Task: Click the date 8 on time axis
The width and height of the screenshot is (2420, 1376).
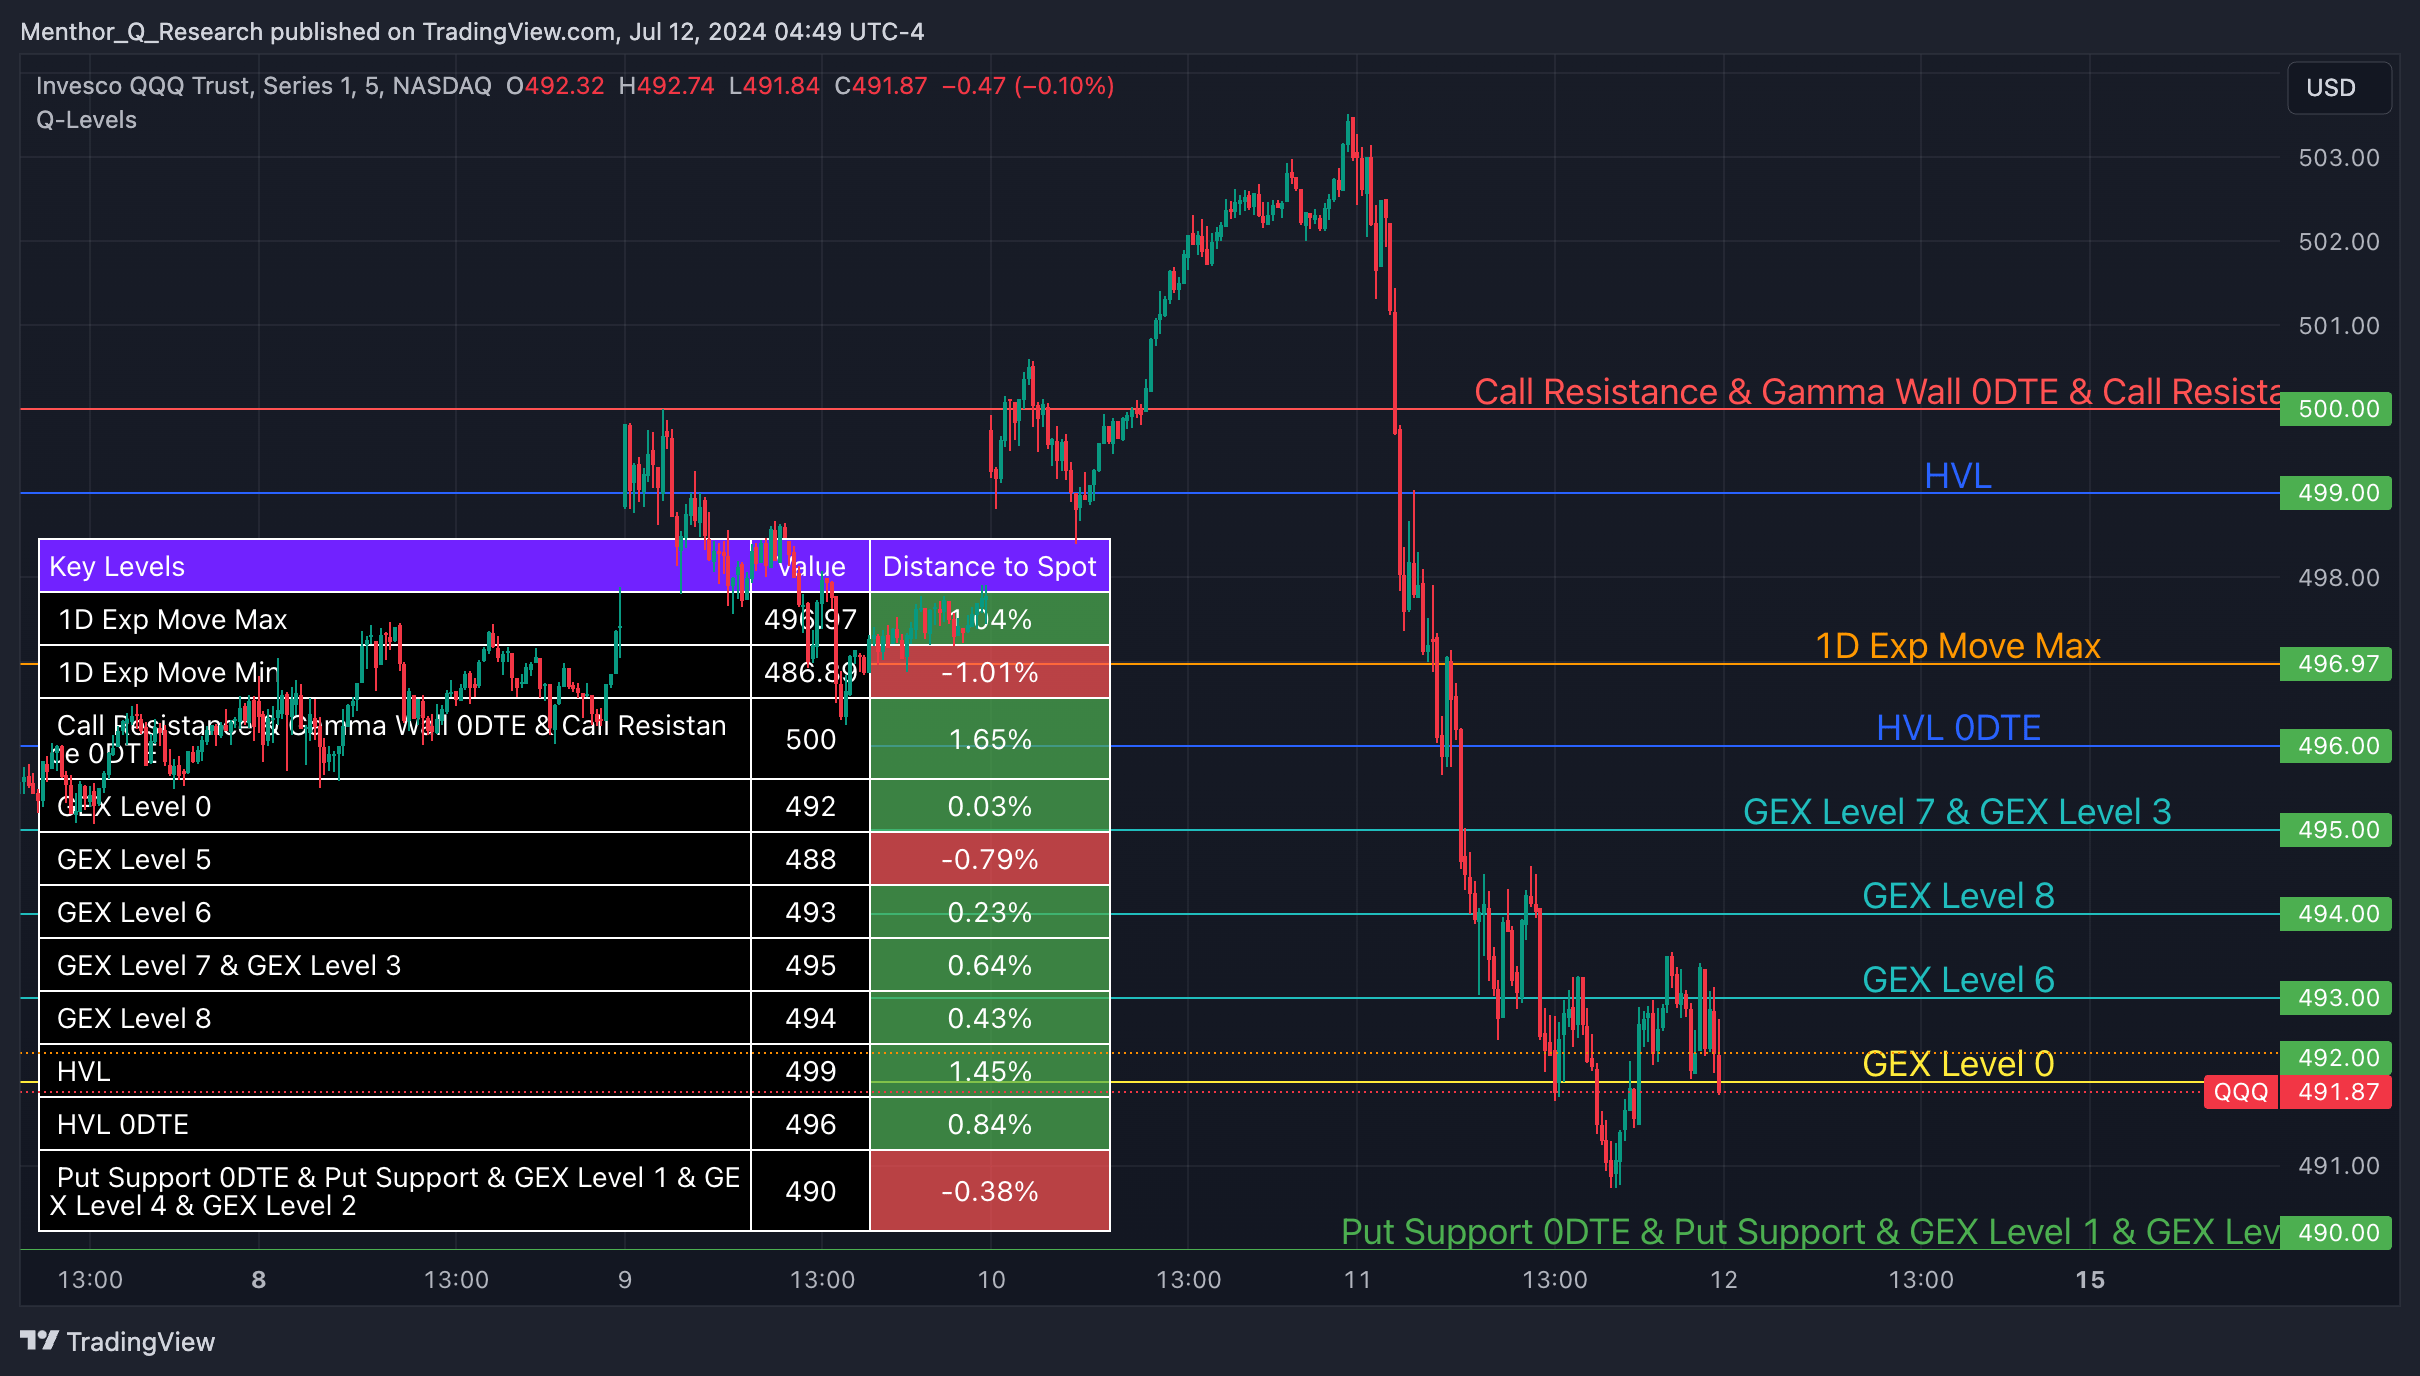Action: [259, 1280]
